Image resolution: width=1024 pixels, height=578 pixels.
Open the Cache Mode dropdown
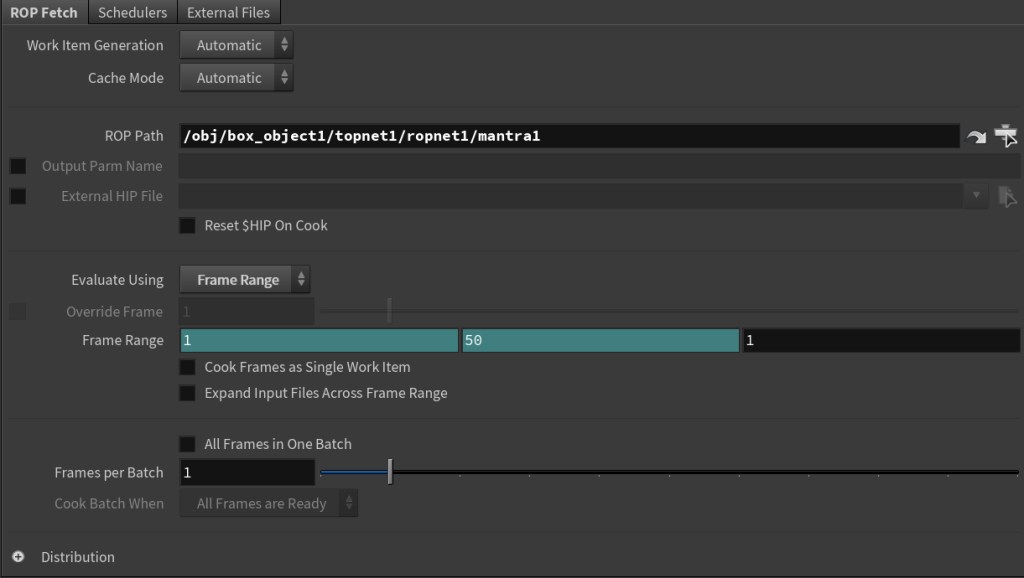[x=236, y=78]
